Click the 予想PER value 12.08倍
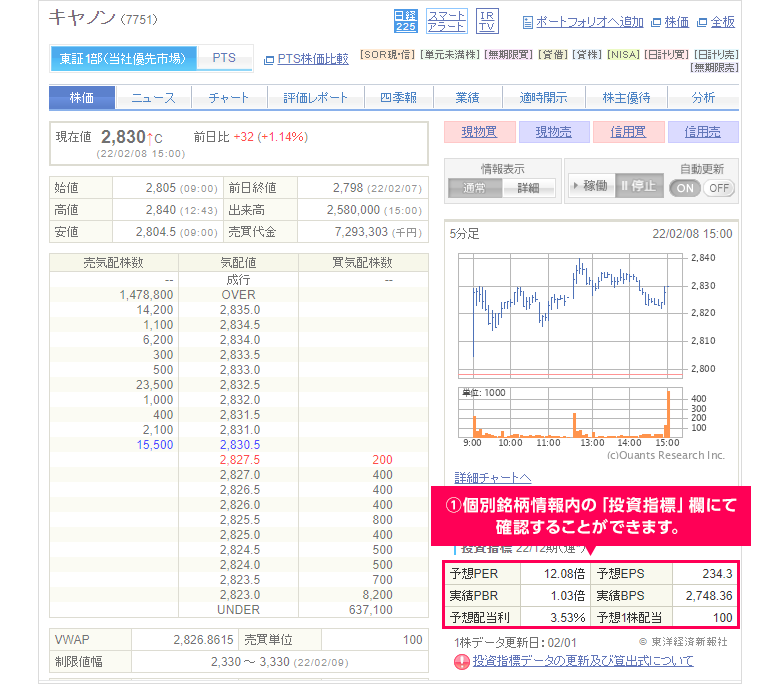 [x=564, y=574]
